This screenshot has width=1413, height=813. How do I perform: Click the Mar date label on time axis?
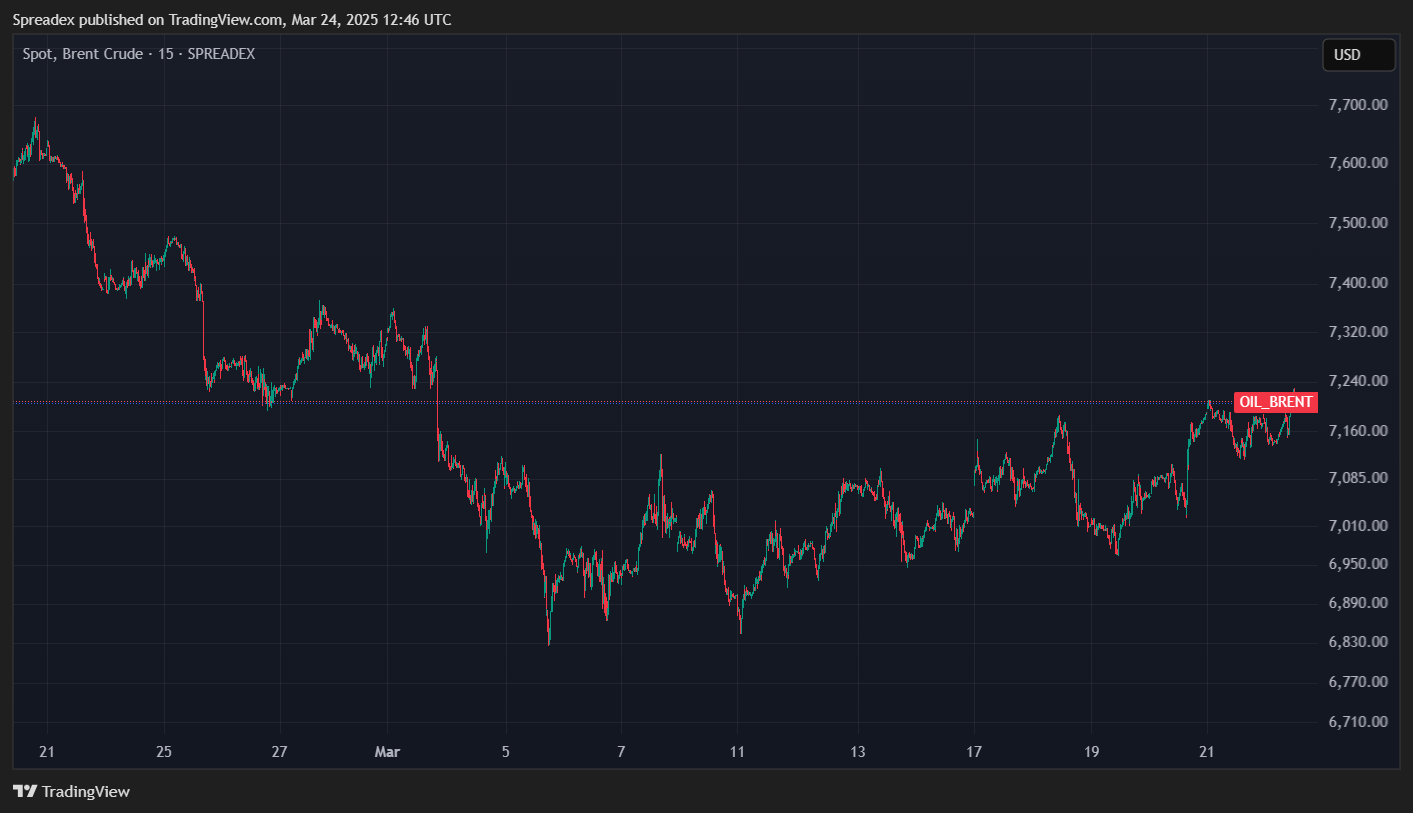(385, 752)
